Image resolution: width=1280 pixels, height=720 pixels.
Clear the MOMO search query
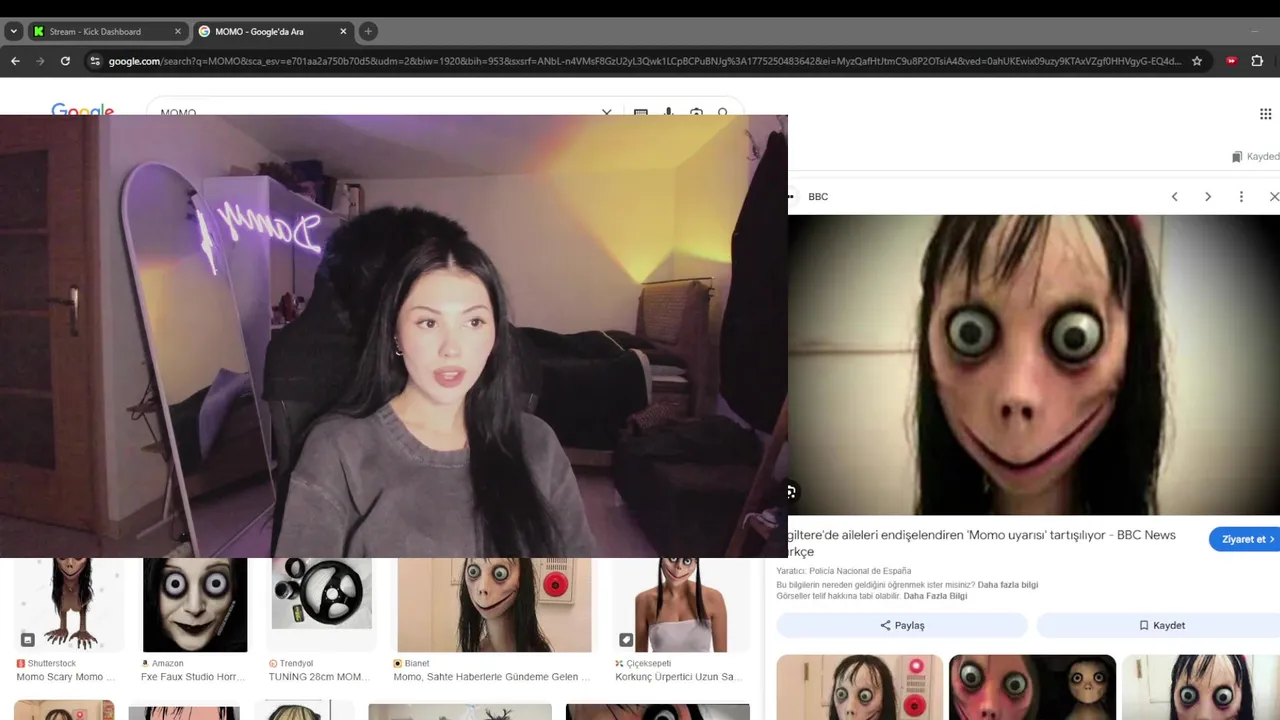pos(606,111)
